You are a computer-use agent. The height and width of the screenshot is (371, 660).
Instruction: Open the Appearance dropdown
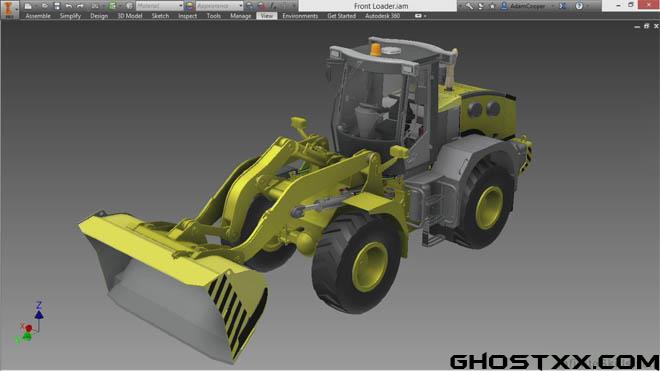(x=219, y=6)
